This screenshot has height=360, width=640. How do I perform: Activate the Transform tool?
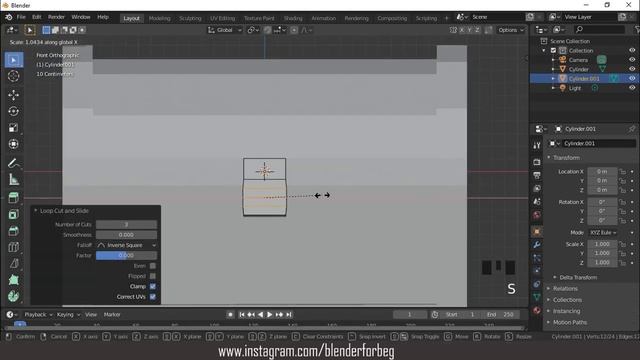13,144
